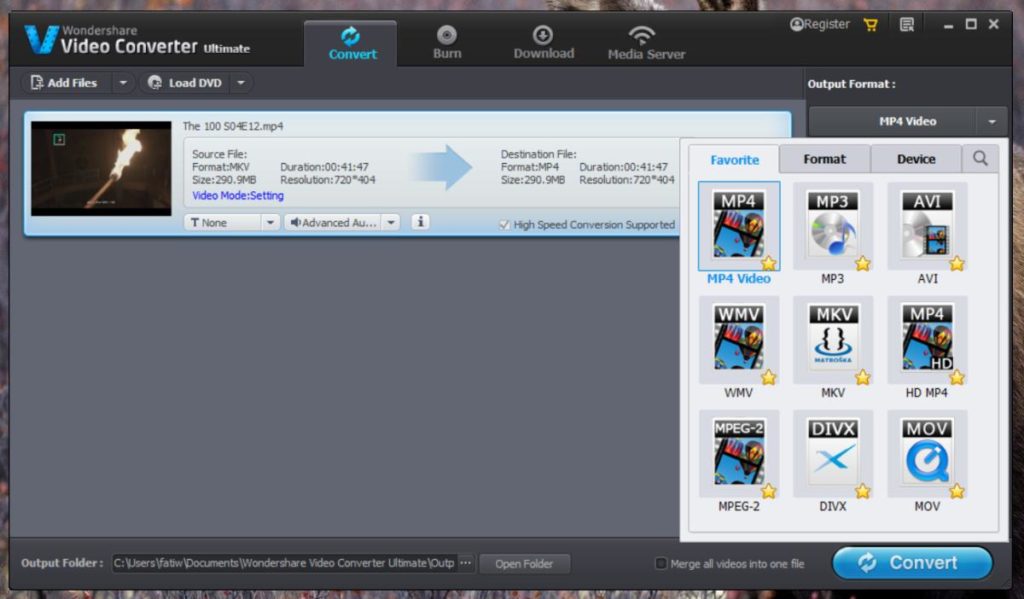
Task: Go to the Download tab
Action: 543,42
